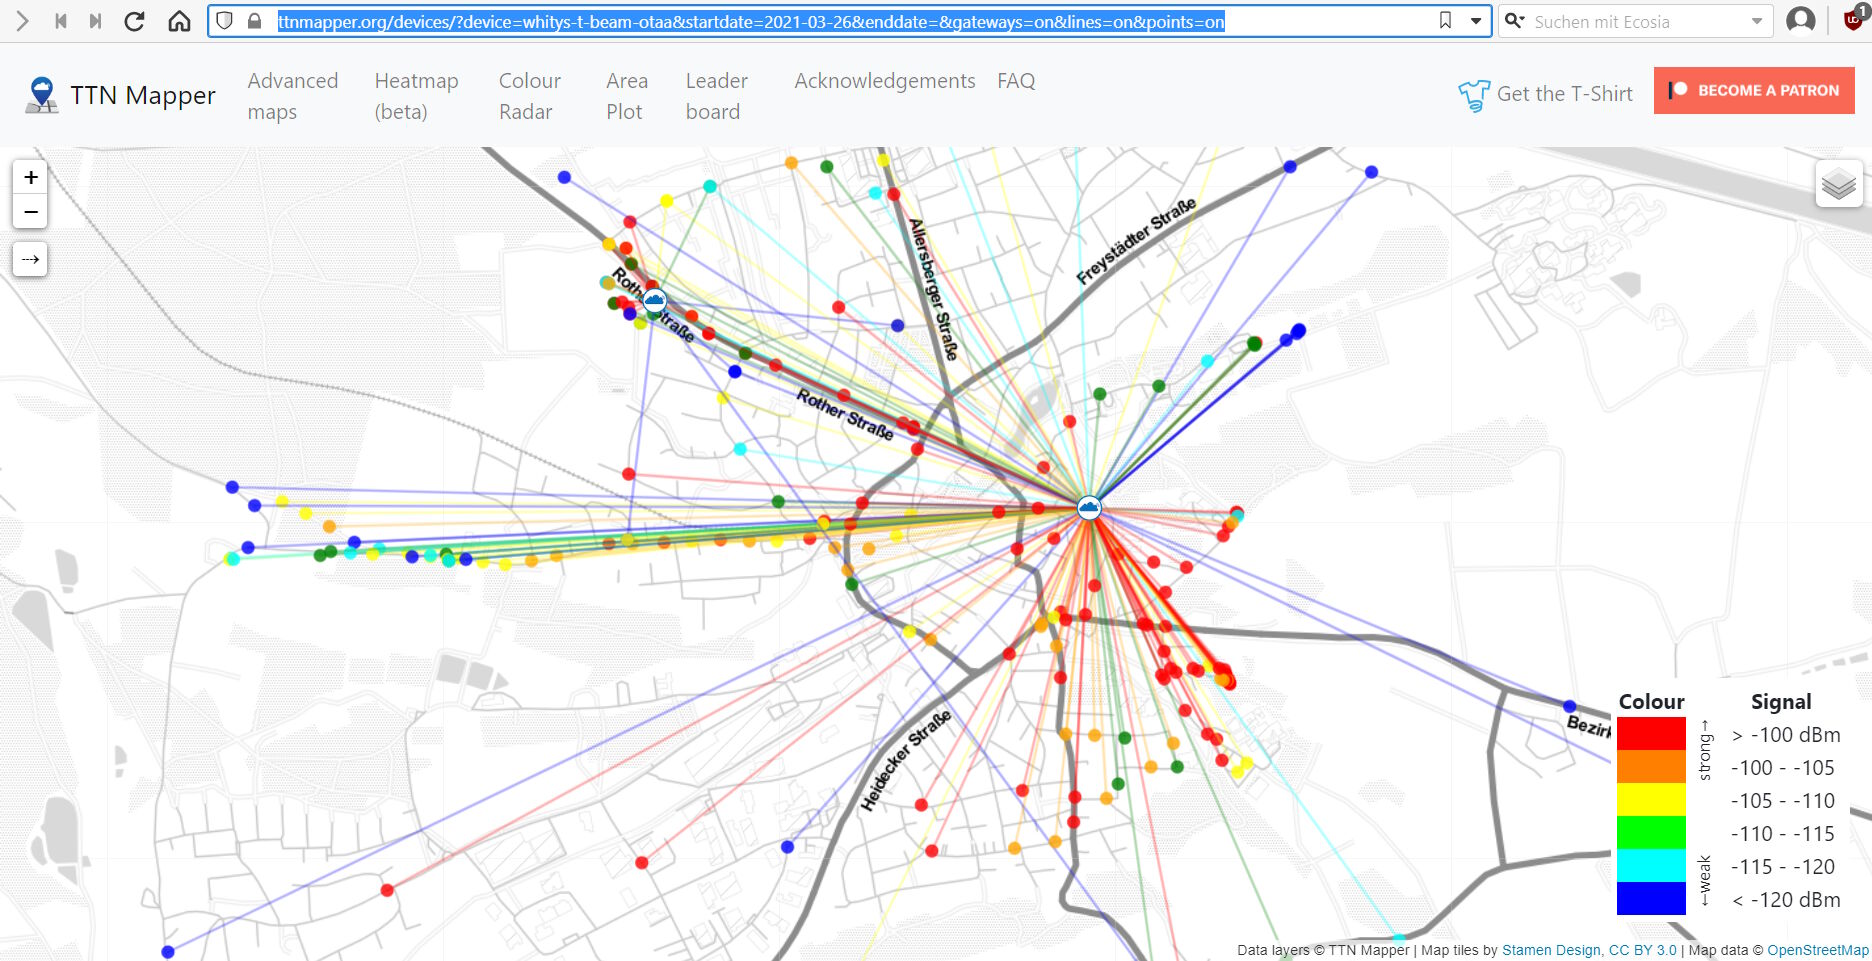The height and width of the screenshot is (961, 1872).
Task: Click the 'Colour' legend heading
Action: pos(1651,702)
